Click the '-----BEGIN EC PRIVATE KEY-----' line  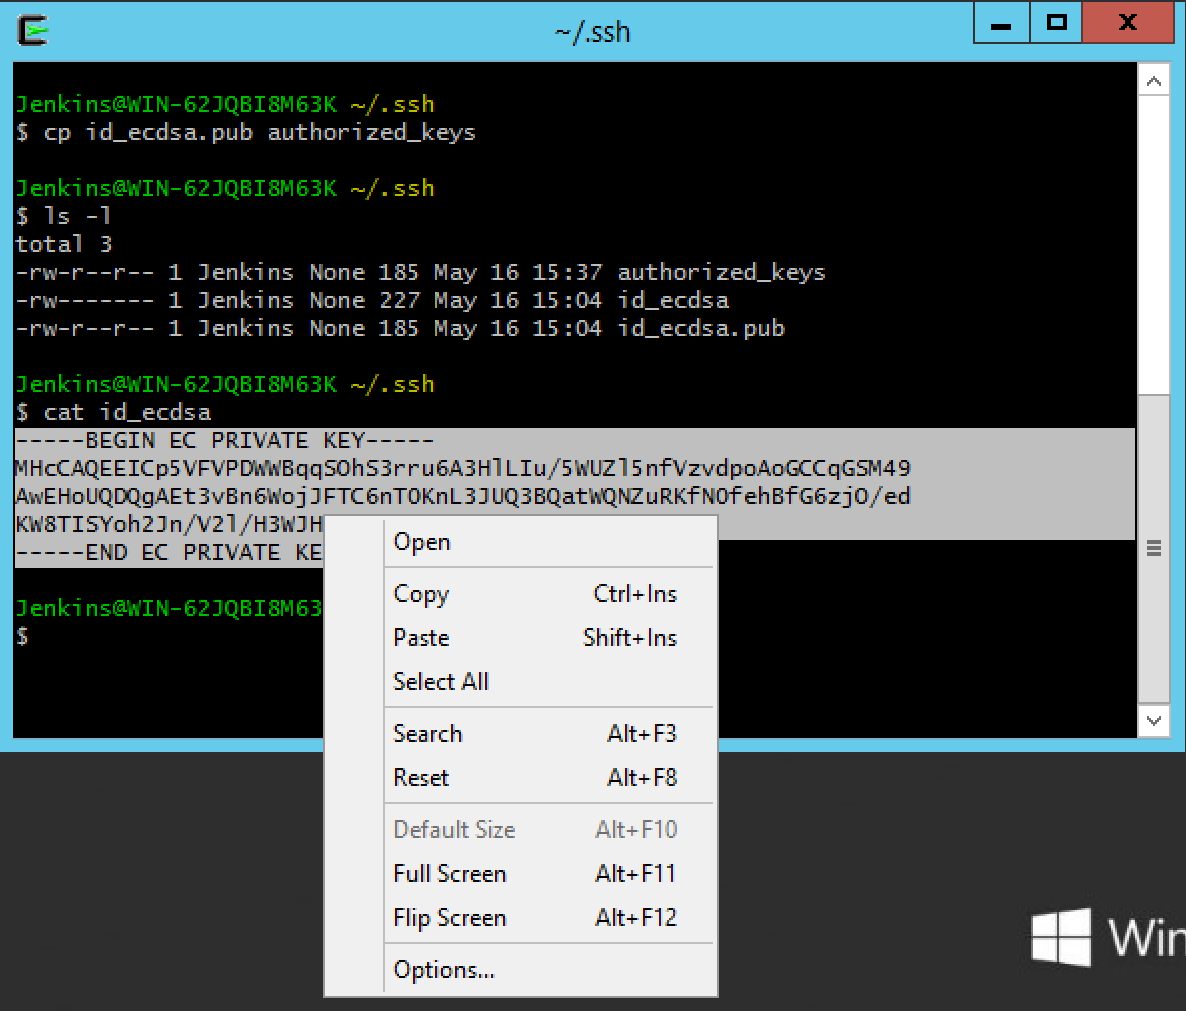(x=225, y=440)
